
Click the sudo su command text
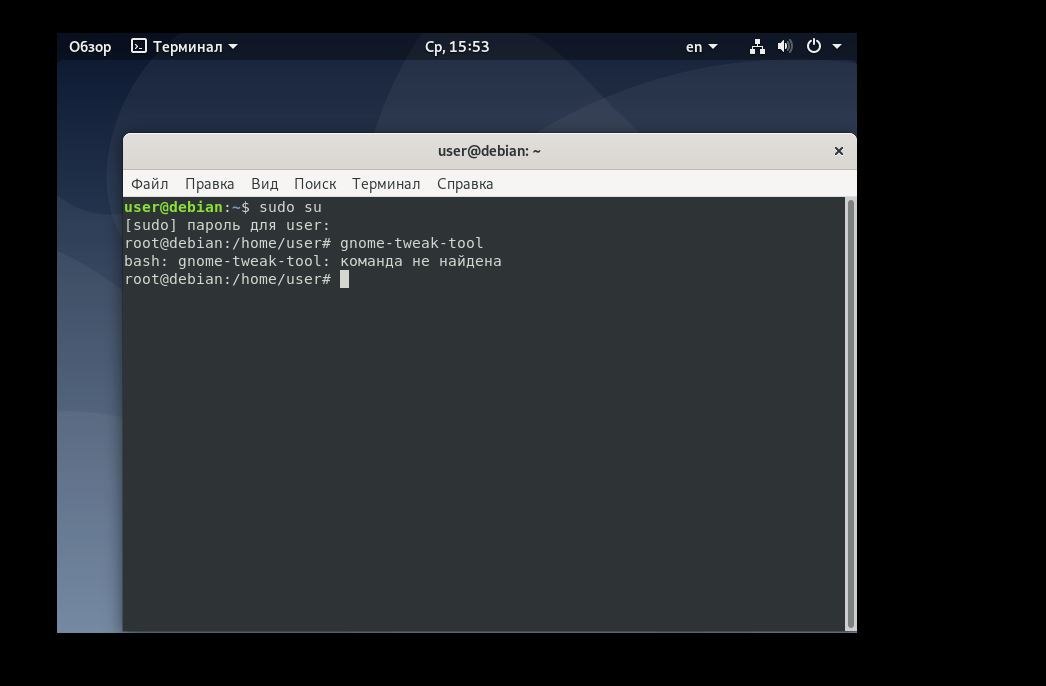(290, 208)
